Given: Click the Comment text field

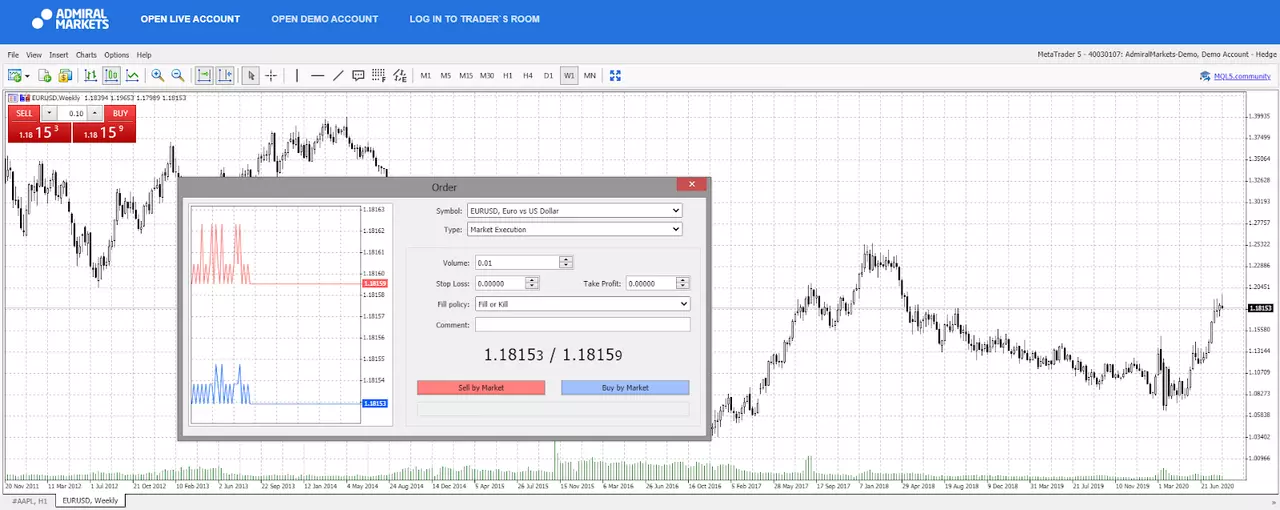Looking at the screenshot, I should coord(582,325).
